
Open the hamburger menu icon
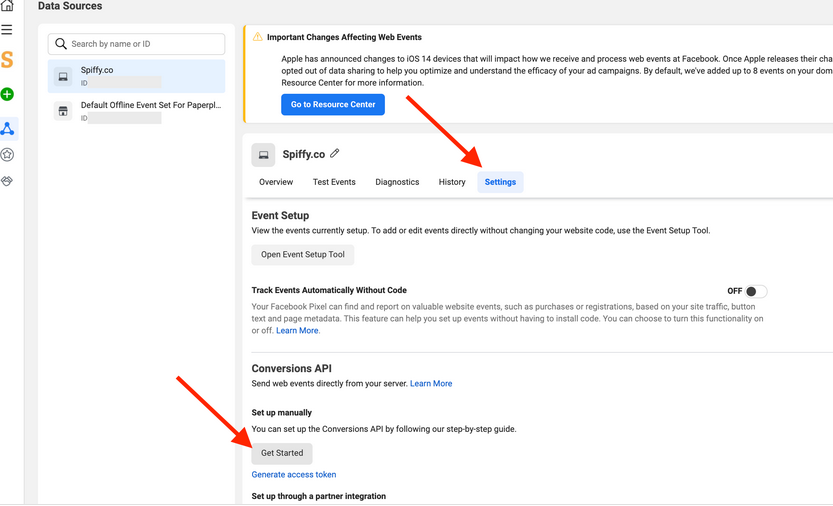pyautogui.click(x=7, y=30)
